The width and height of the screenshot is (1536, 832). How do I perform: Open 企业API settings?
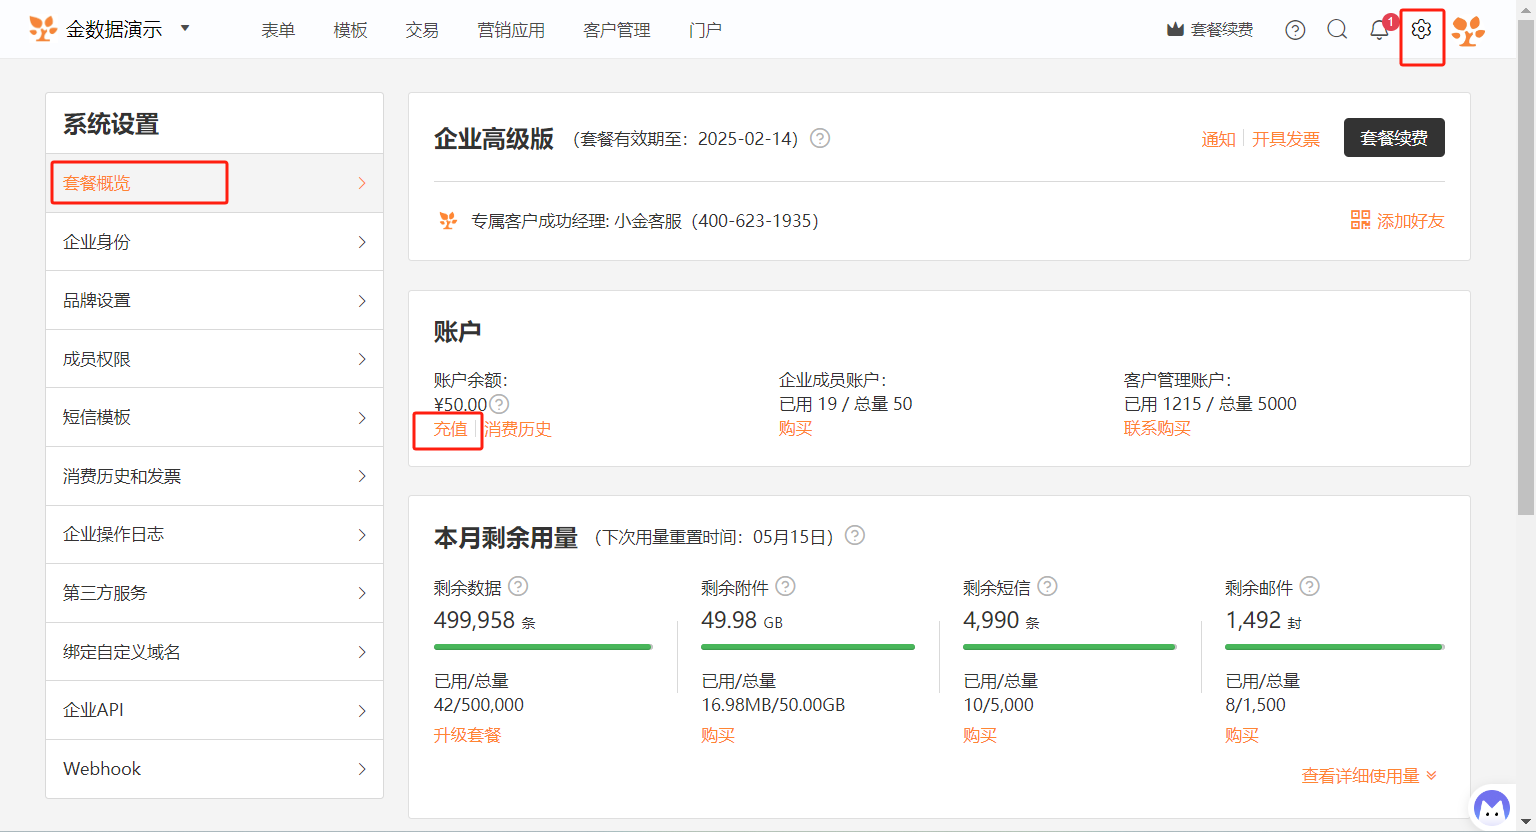[215, 710]
